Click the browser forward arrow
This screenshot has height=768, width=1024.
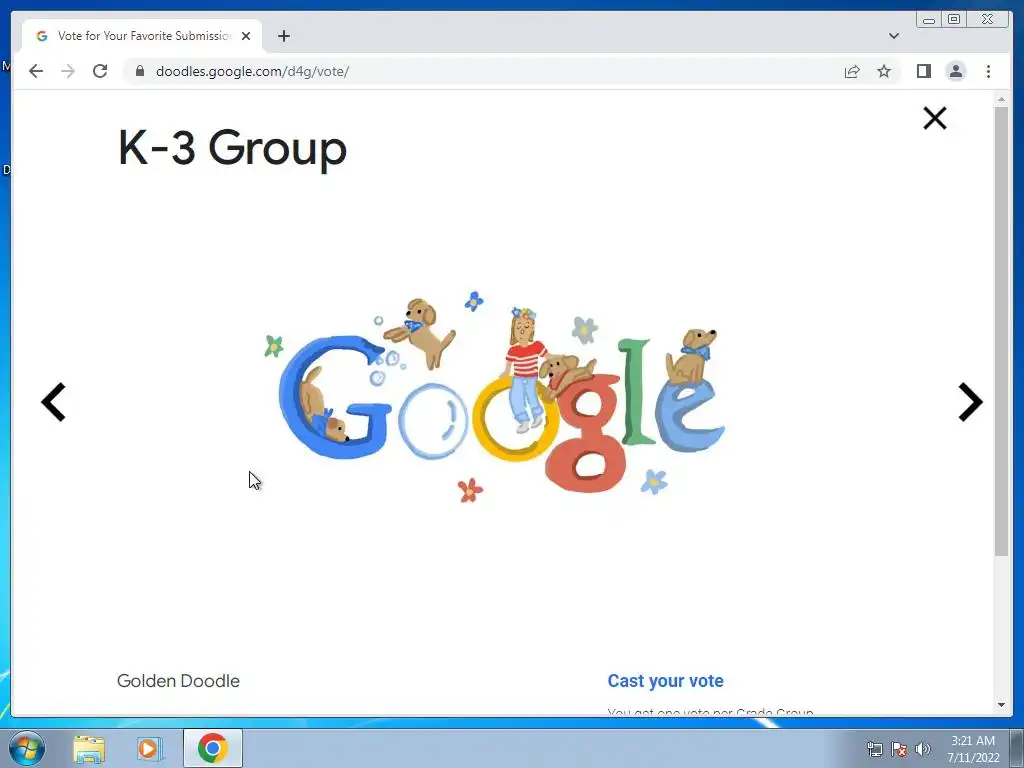(68, 71)
